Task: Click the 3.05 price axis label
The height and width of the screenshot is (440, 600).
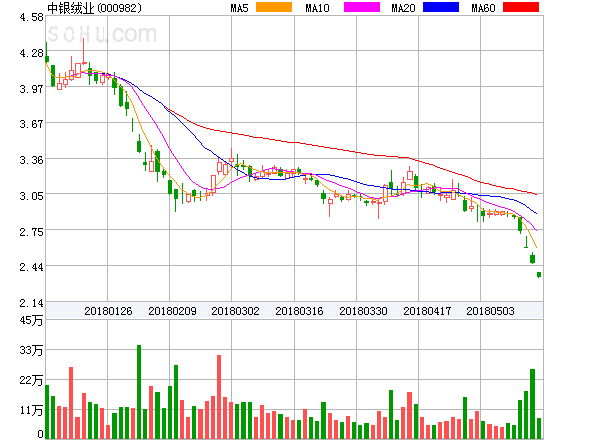Action: click(x=31, y=196)
